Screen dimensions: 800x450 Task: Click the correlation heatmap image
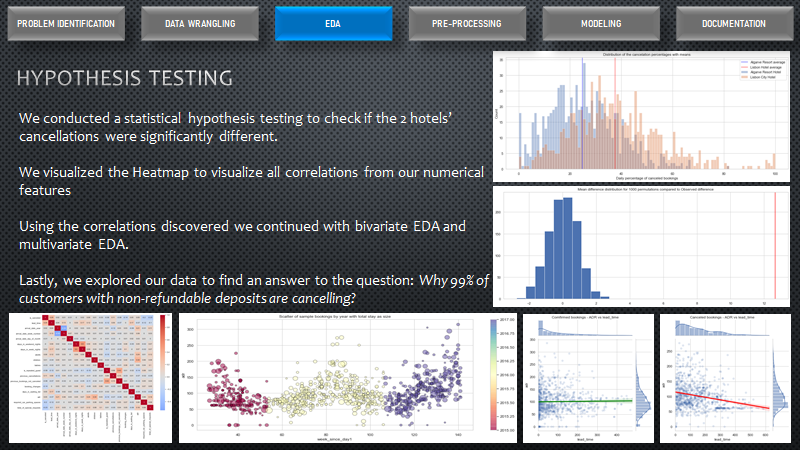pyautogui.click(x=90, y=378)
